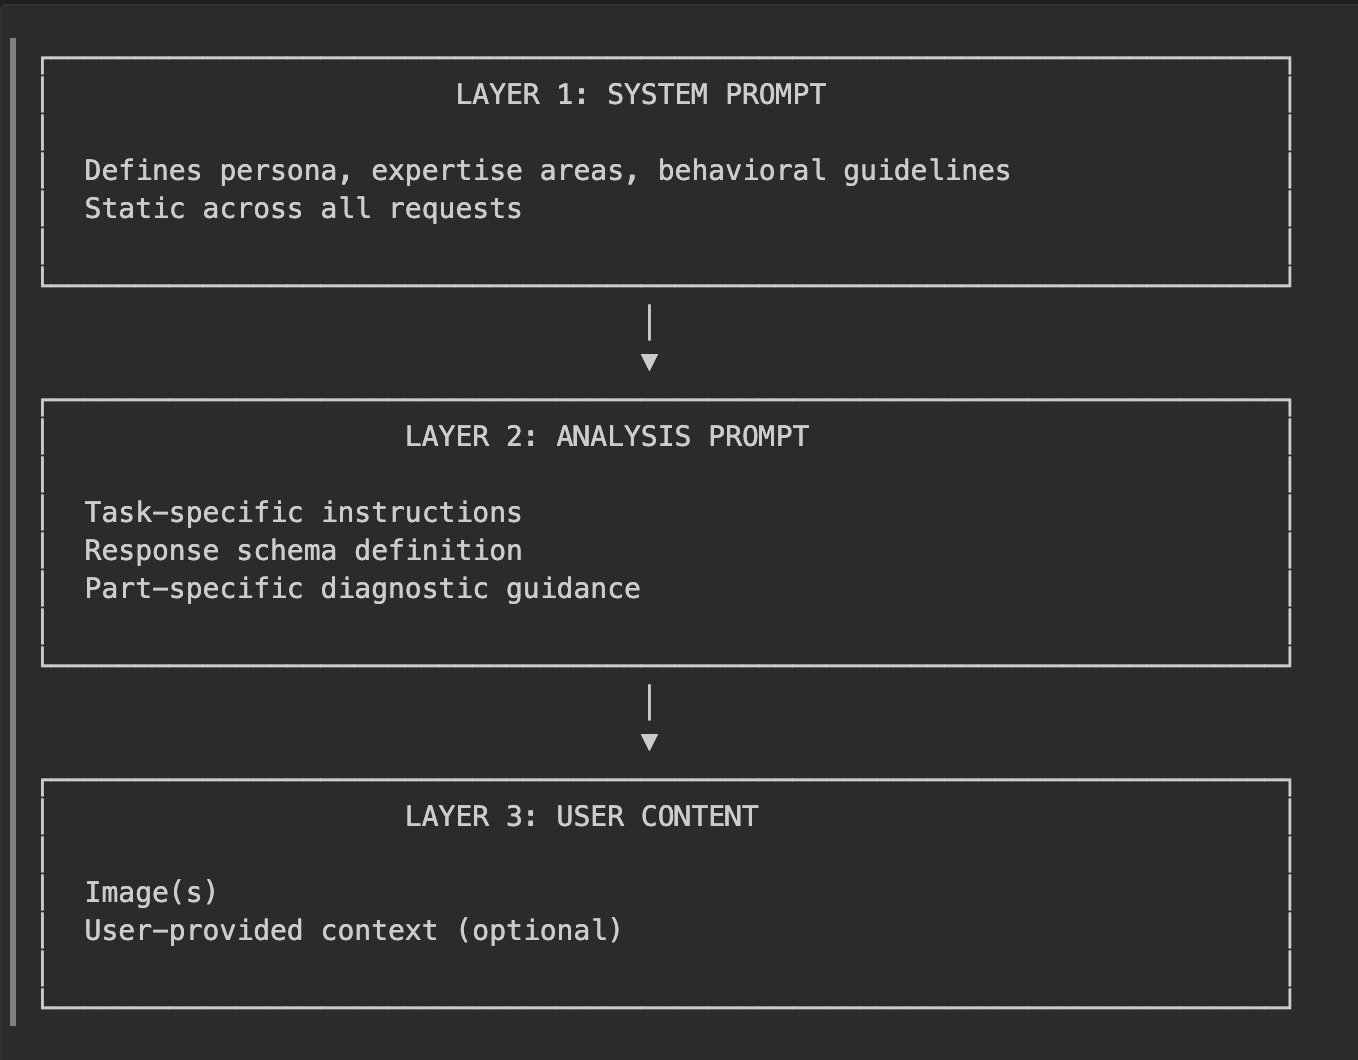Click the '(optional)' text in Layer 3
This screenshot has width=1358, height=1060.
pos(539,931)
